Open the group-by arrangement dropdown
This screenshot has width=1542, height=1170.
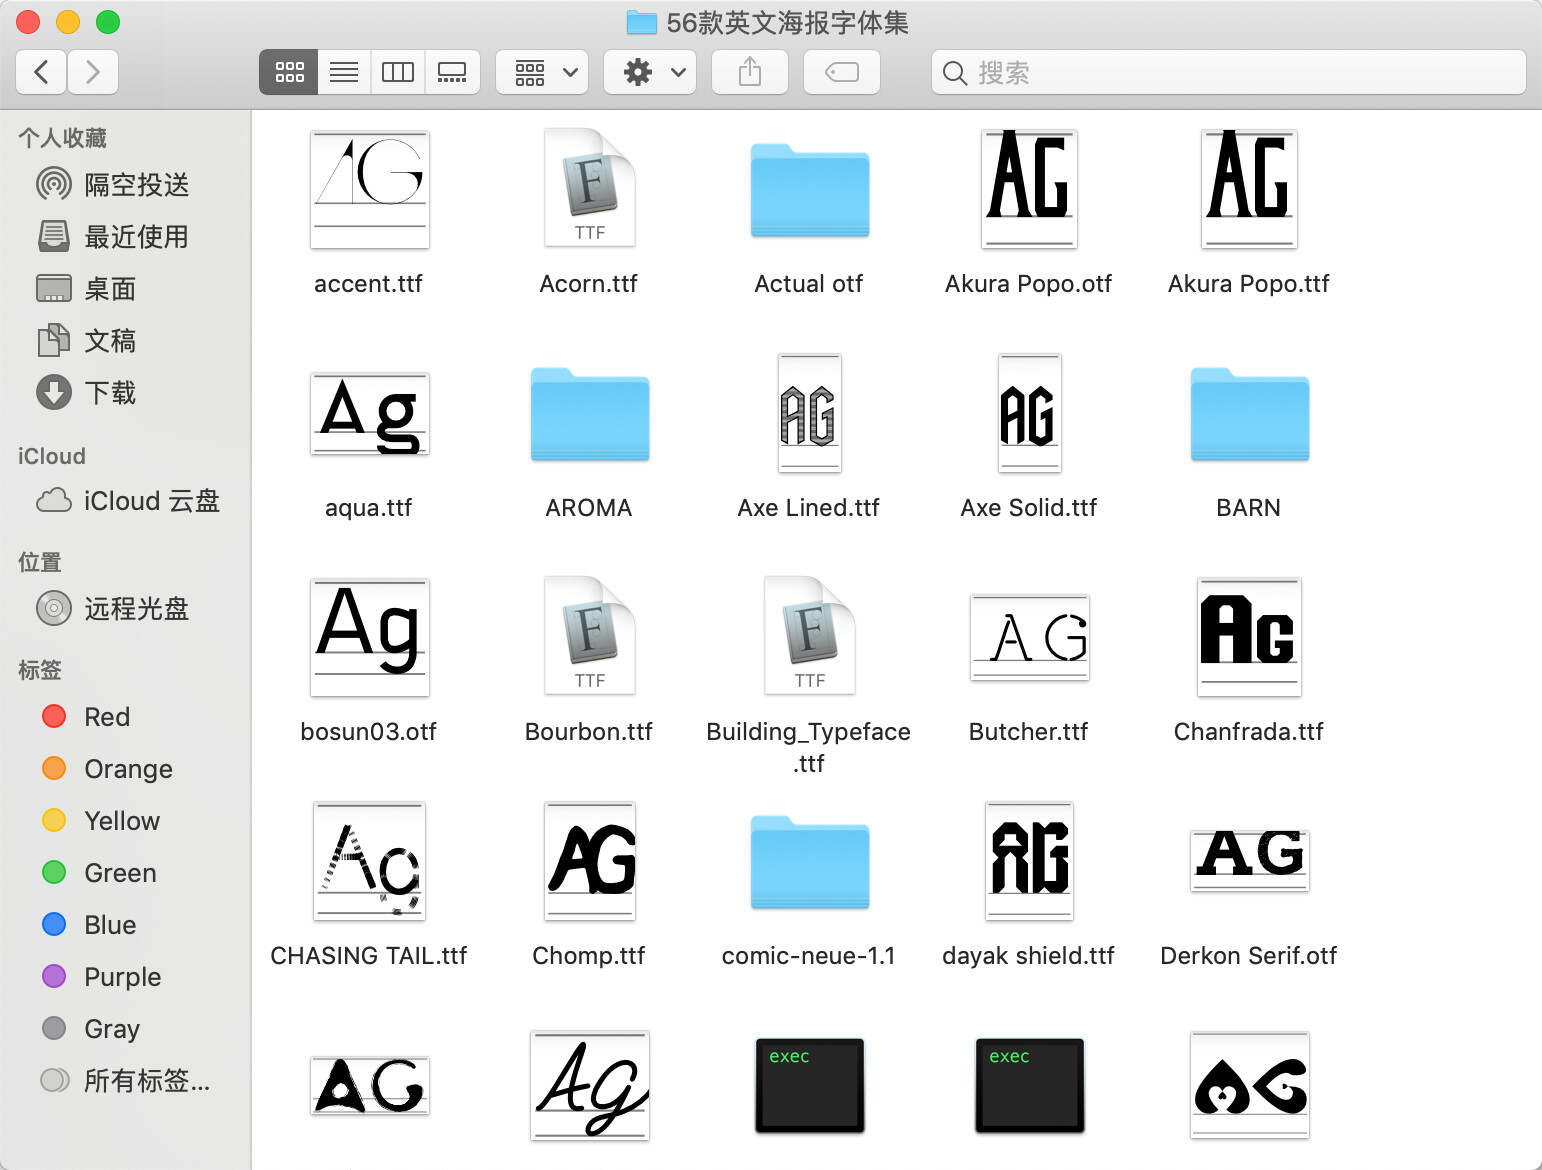(x=542, y=72)
